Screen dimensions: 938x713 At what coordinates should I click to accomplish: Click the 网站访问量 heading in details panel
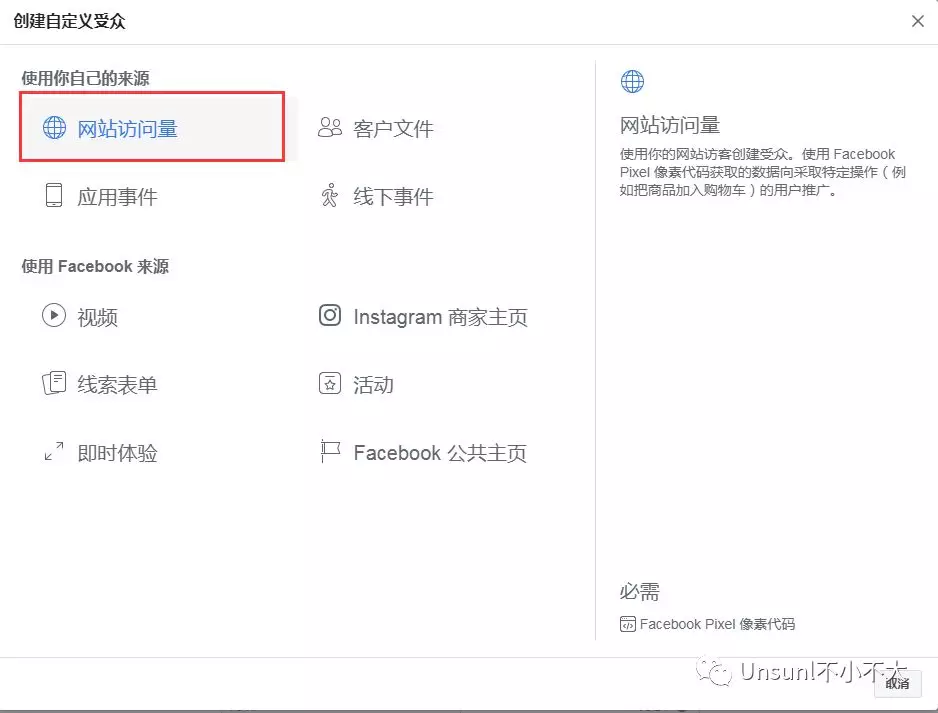670,126
